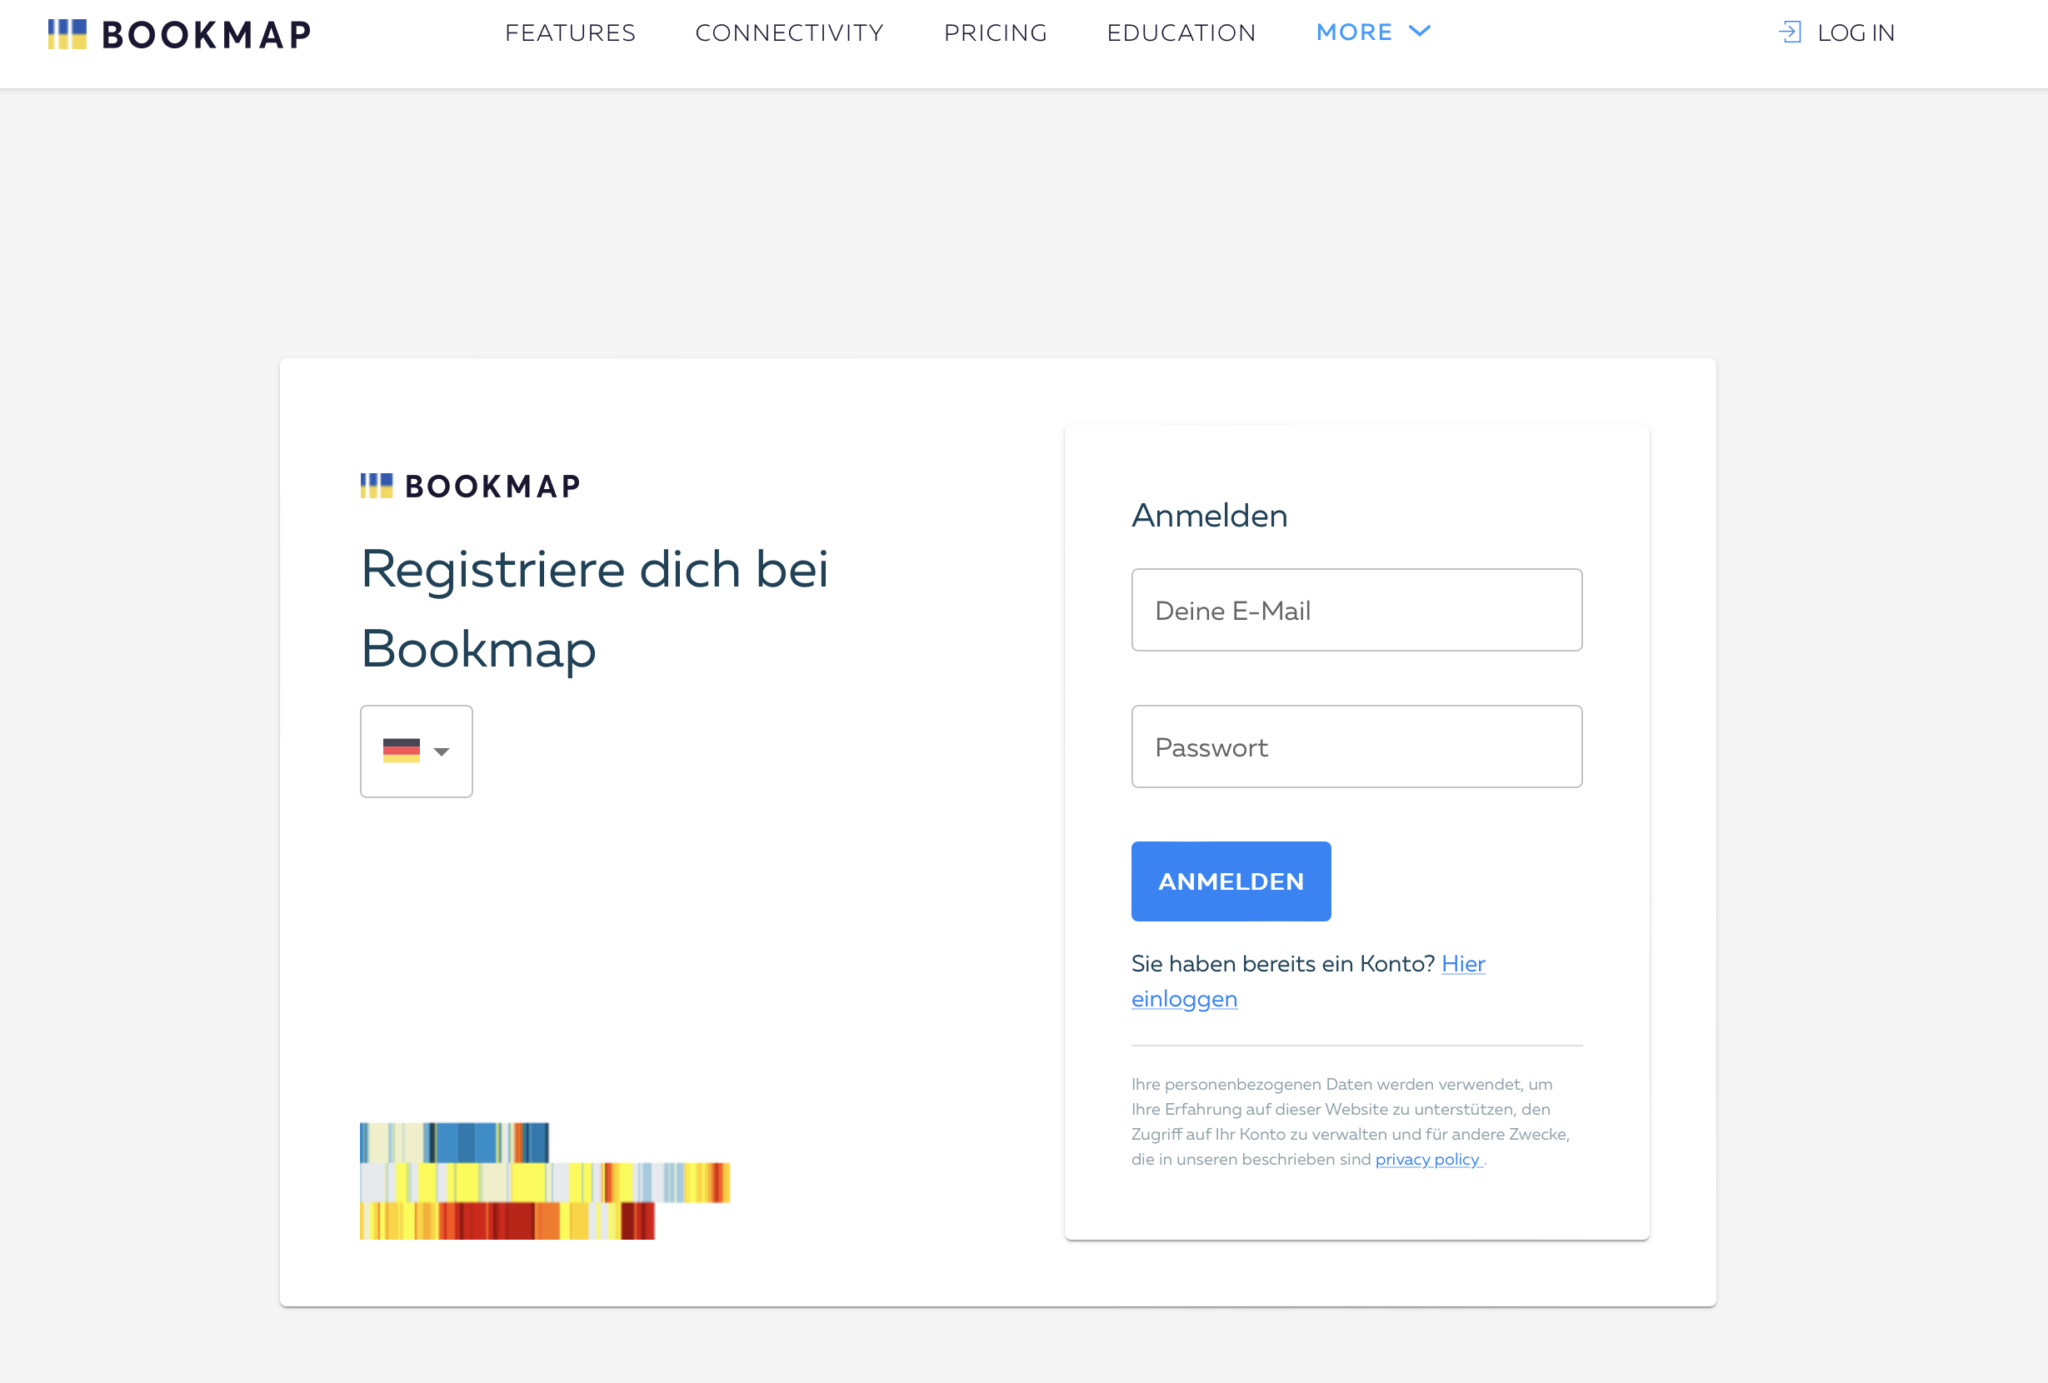Screen dimensions: 2048x1383
Task: Click the heatmap graphic at card bottom
Action: [544, 1180]
